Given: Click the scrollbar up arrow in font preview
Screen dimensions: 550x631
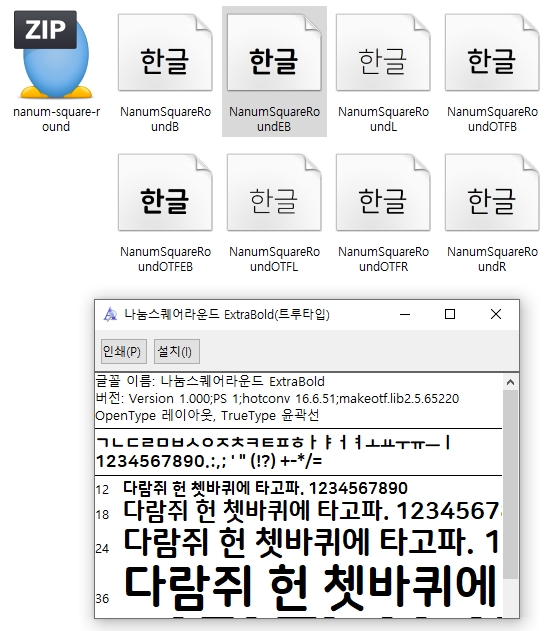Looking at the screenshot, I should click(510, 382).
